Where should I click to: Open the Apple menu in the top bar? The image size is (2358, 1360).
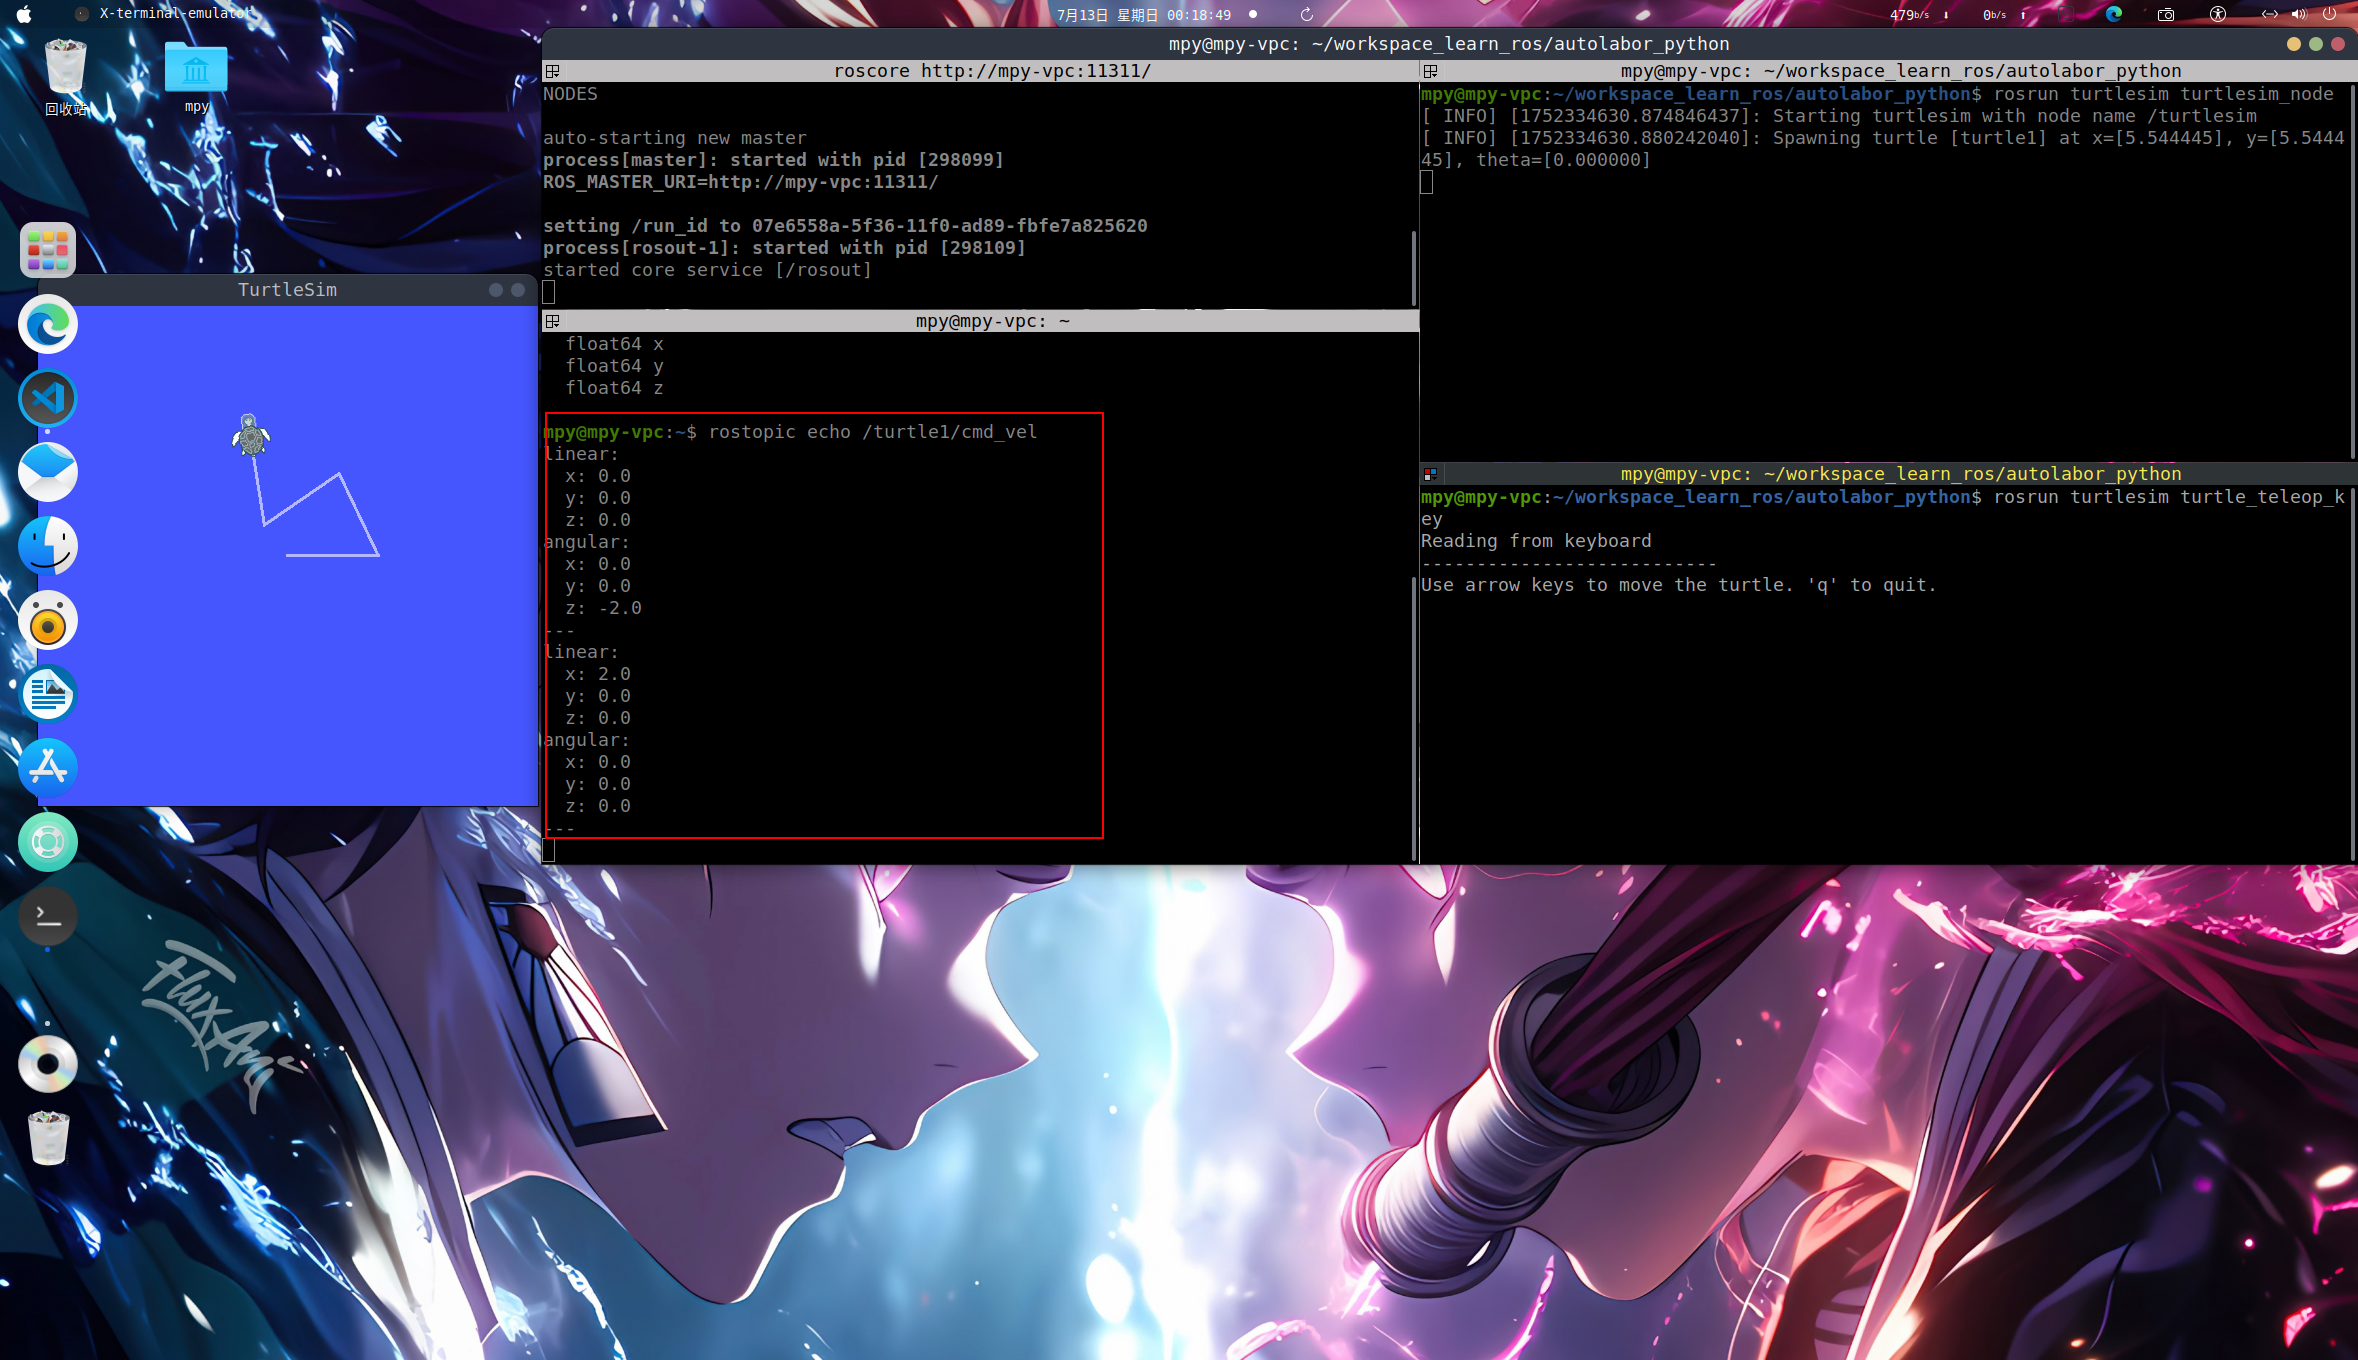(24, 14)
